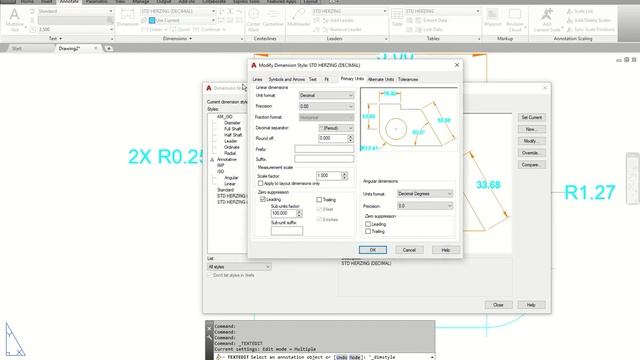The image size is (640, 360).
Task: Open the linear Unit format dropdown
Action: (x=326, y=95)
